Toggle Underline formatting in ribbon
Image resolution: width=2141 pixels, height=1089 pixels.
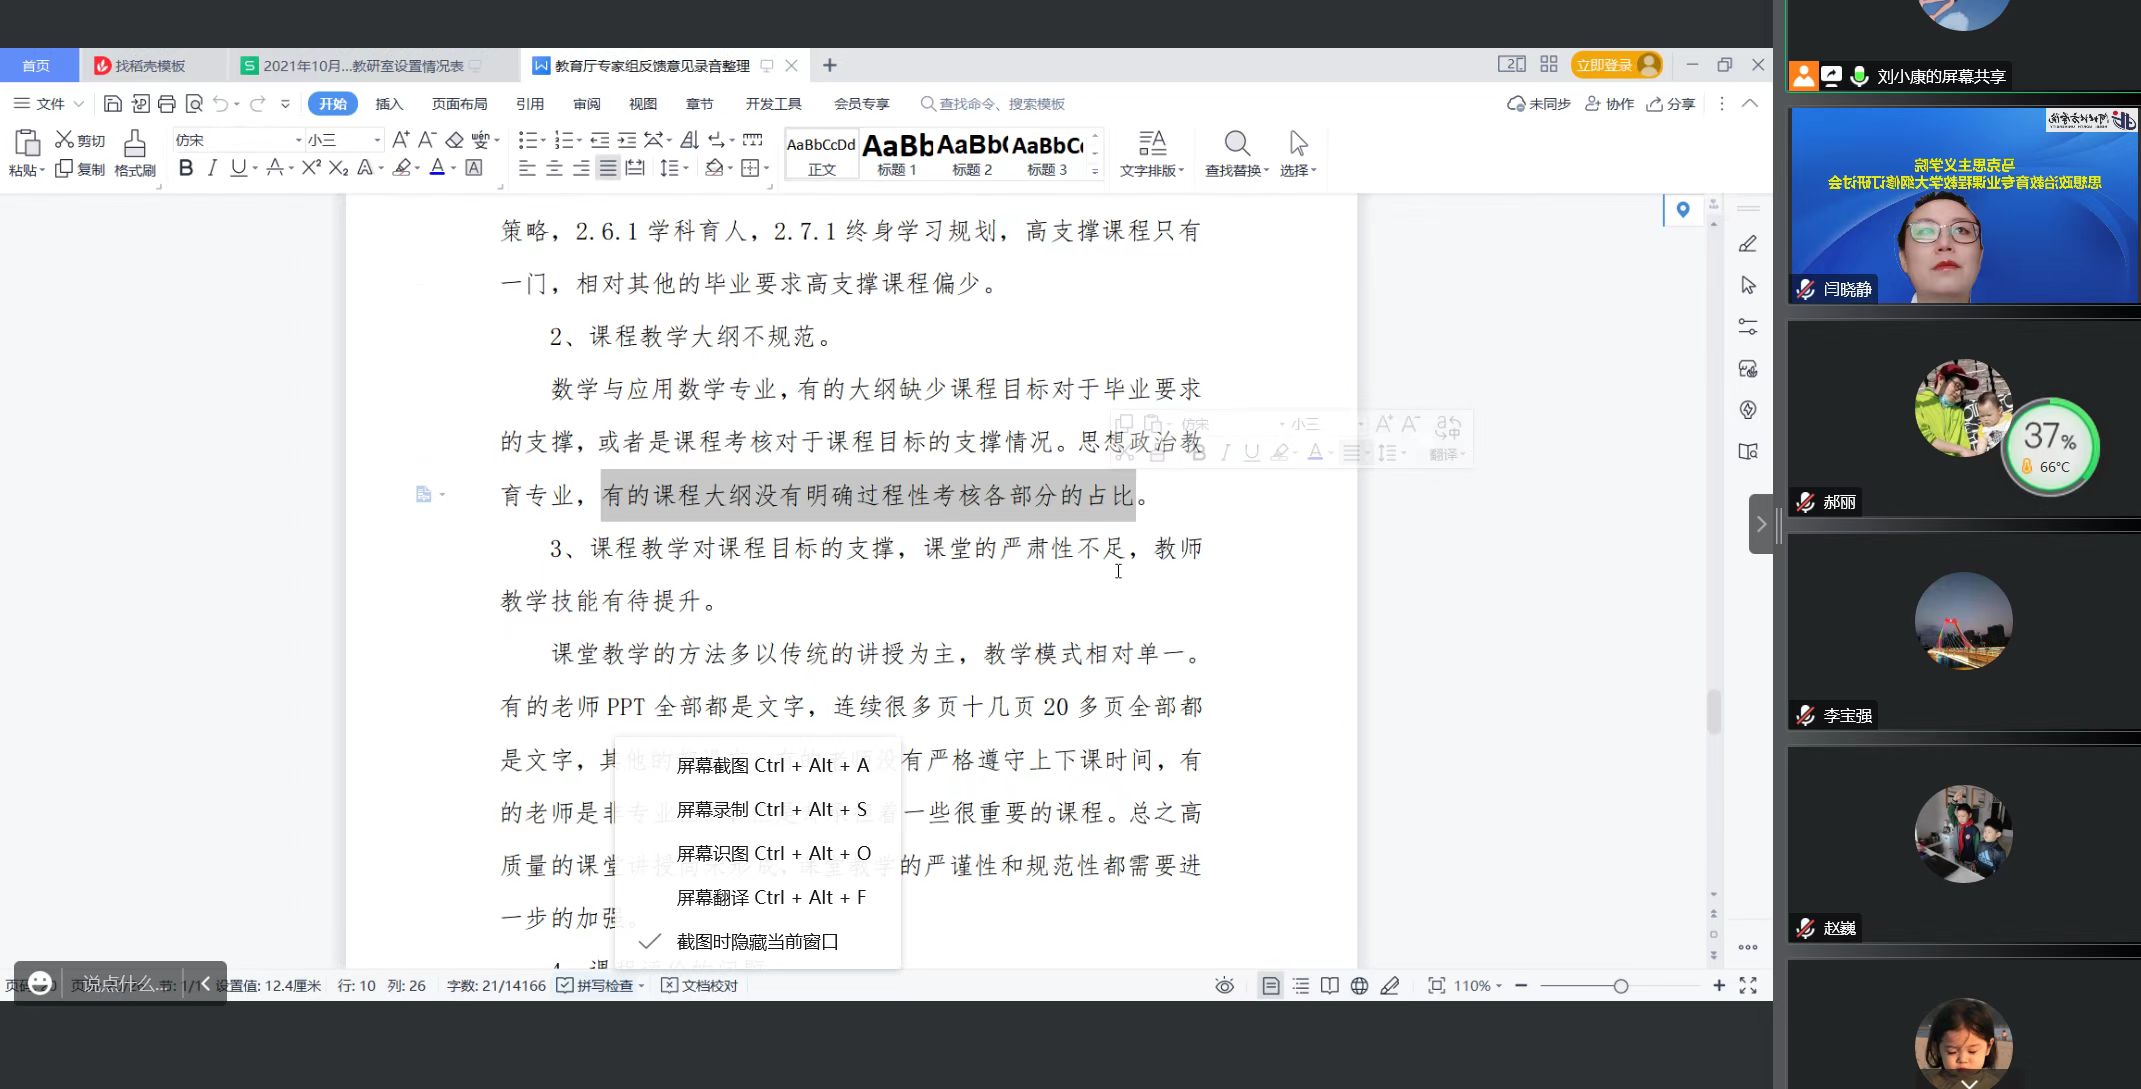[x=240, y=168]
